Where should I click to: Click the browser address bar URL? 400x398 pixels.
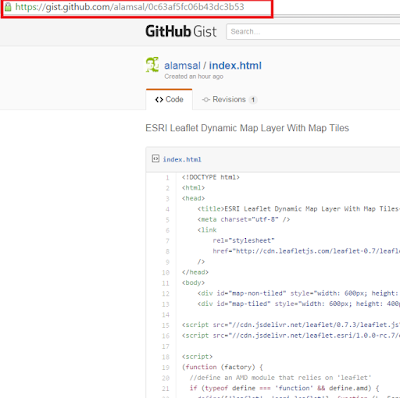(130, 7)
